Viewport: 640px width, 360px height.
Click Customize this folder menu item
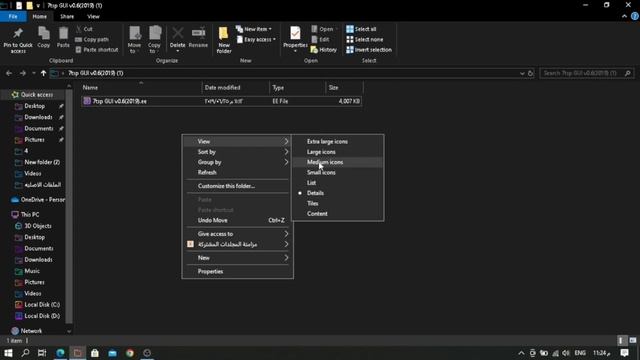(238, 186)
